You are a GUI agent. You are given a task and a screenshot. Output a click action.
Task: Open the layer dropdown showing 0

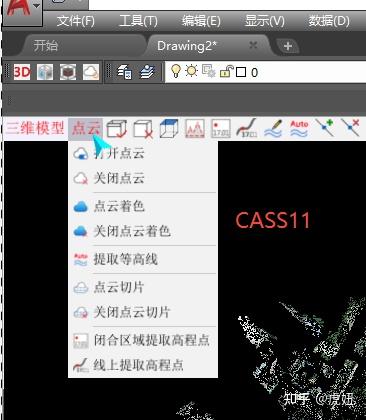pos(265,72)
